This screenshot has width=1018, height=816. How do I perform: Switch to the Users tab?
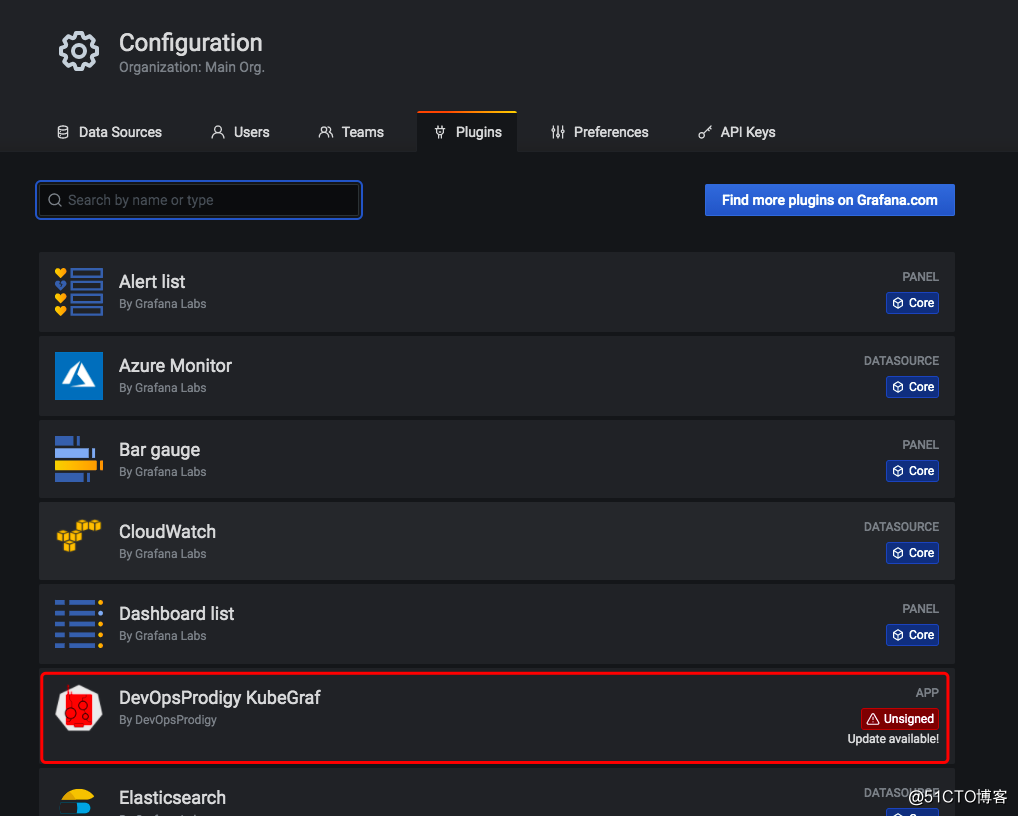click(240, 132)
